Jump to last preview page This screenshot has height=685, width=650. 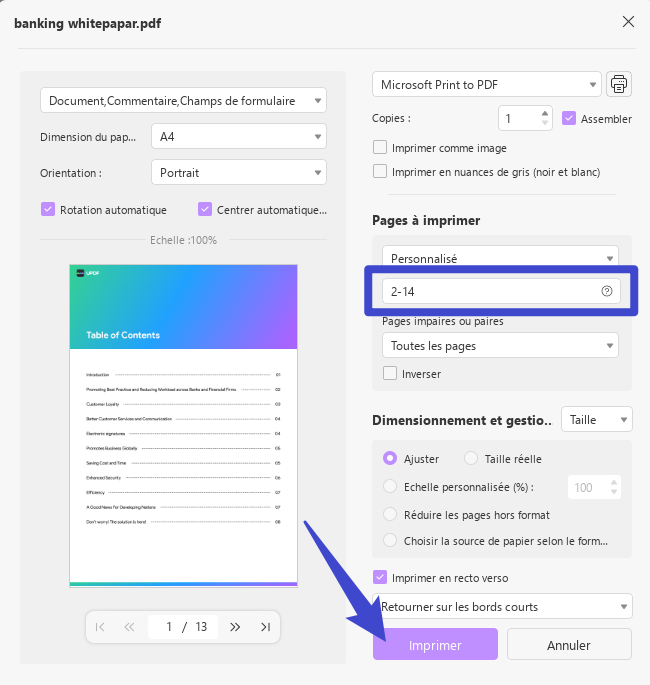[265, 627]
